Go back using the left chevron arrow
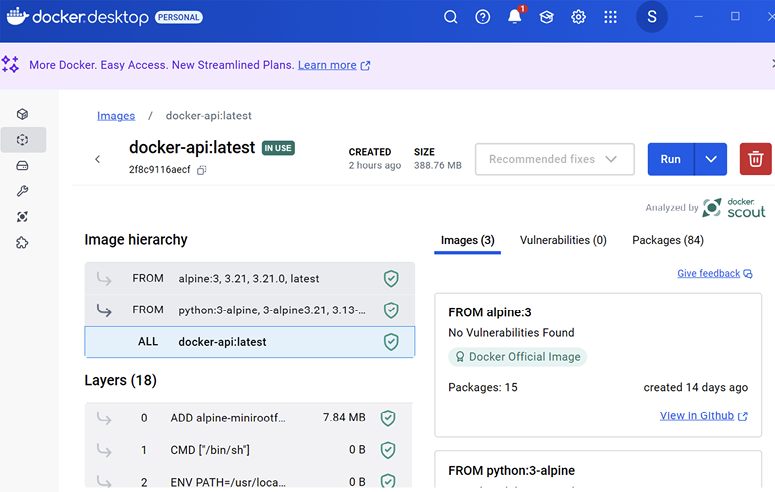775x492 pixels. pyautogui.click(x=97, y=159)
